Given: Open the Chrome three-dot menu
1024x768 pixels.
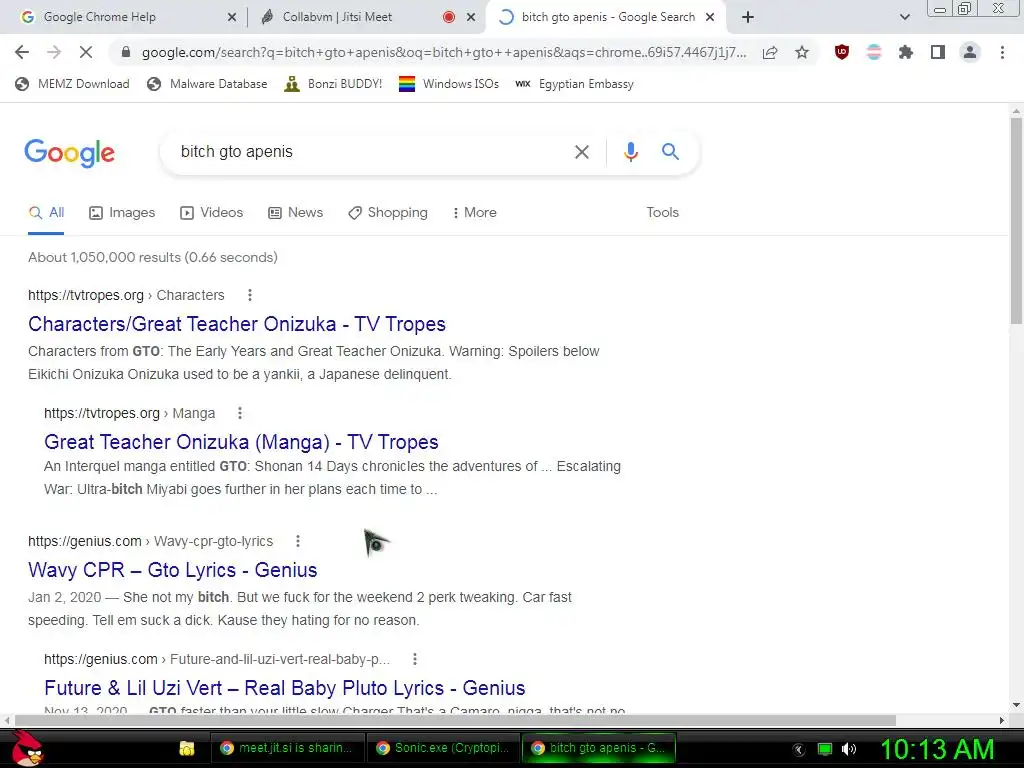Looking at the screenshot, I should [x=1002, y=52].
